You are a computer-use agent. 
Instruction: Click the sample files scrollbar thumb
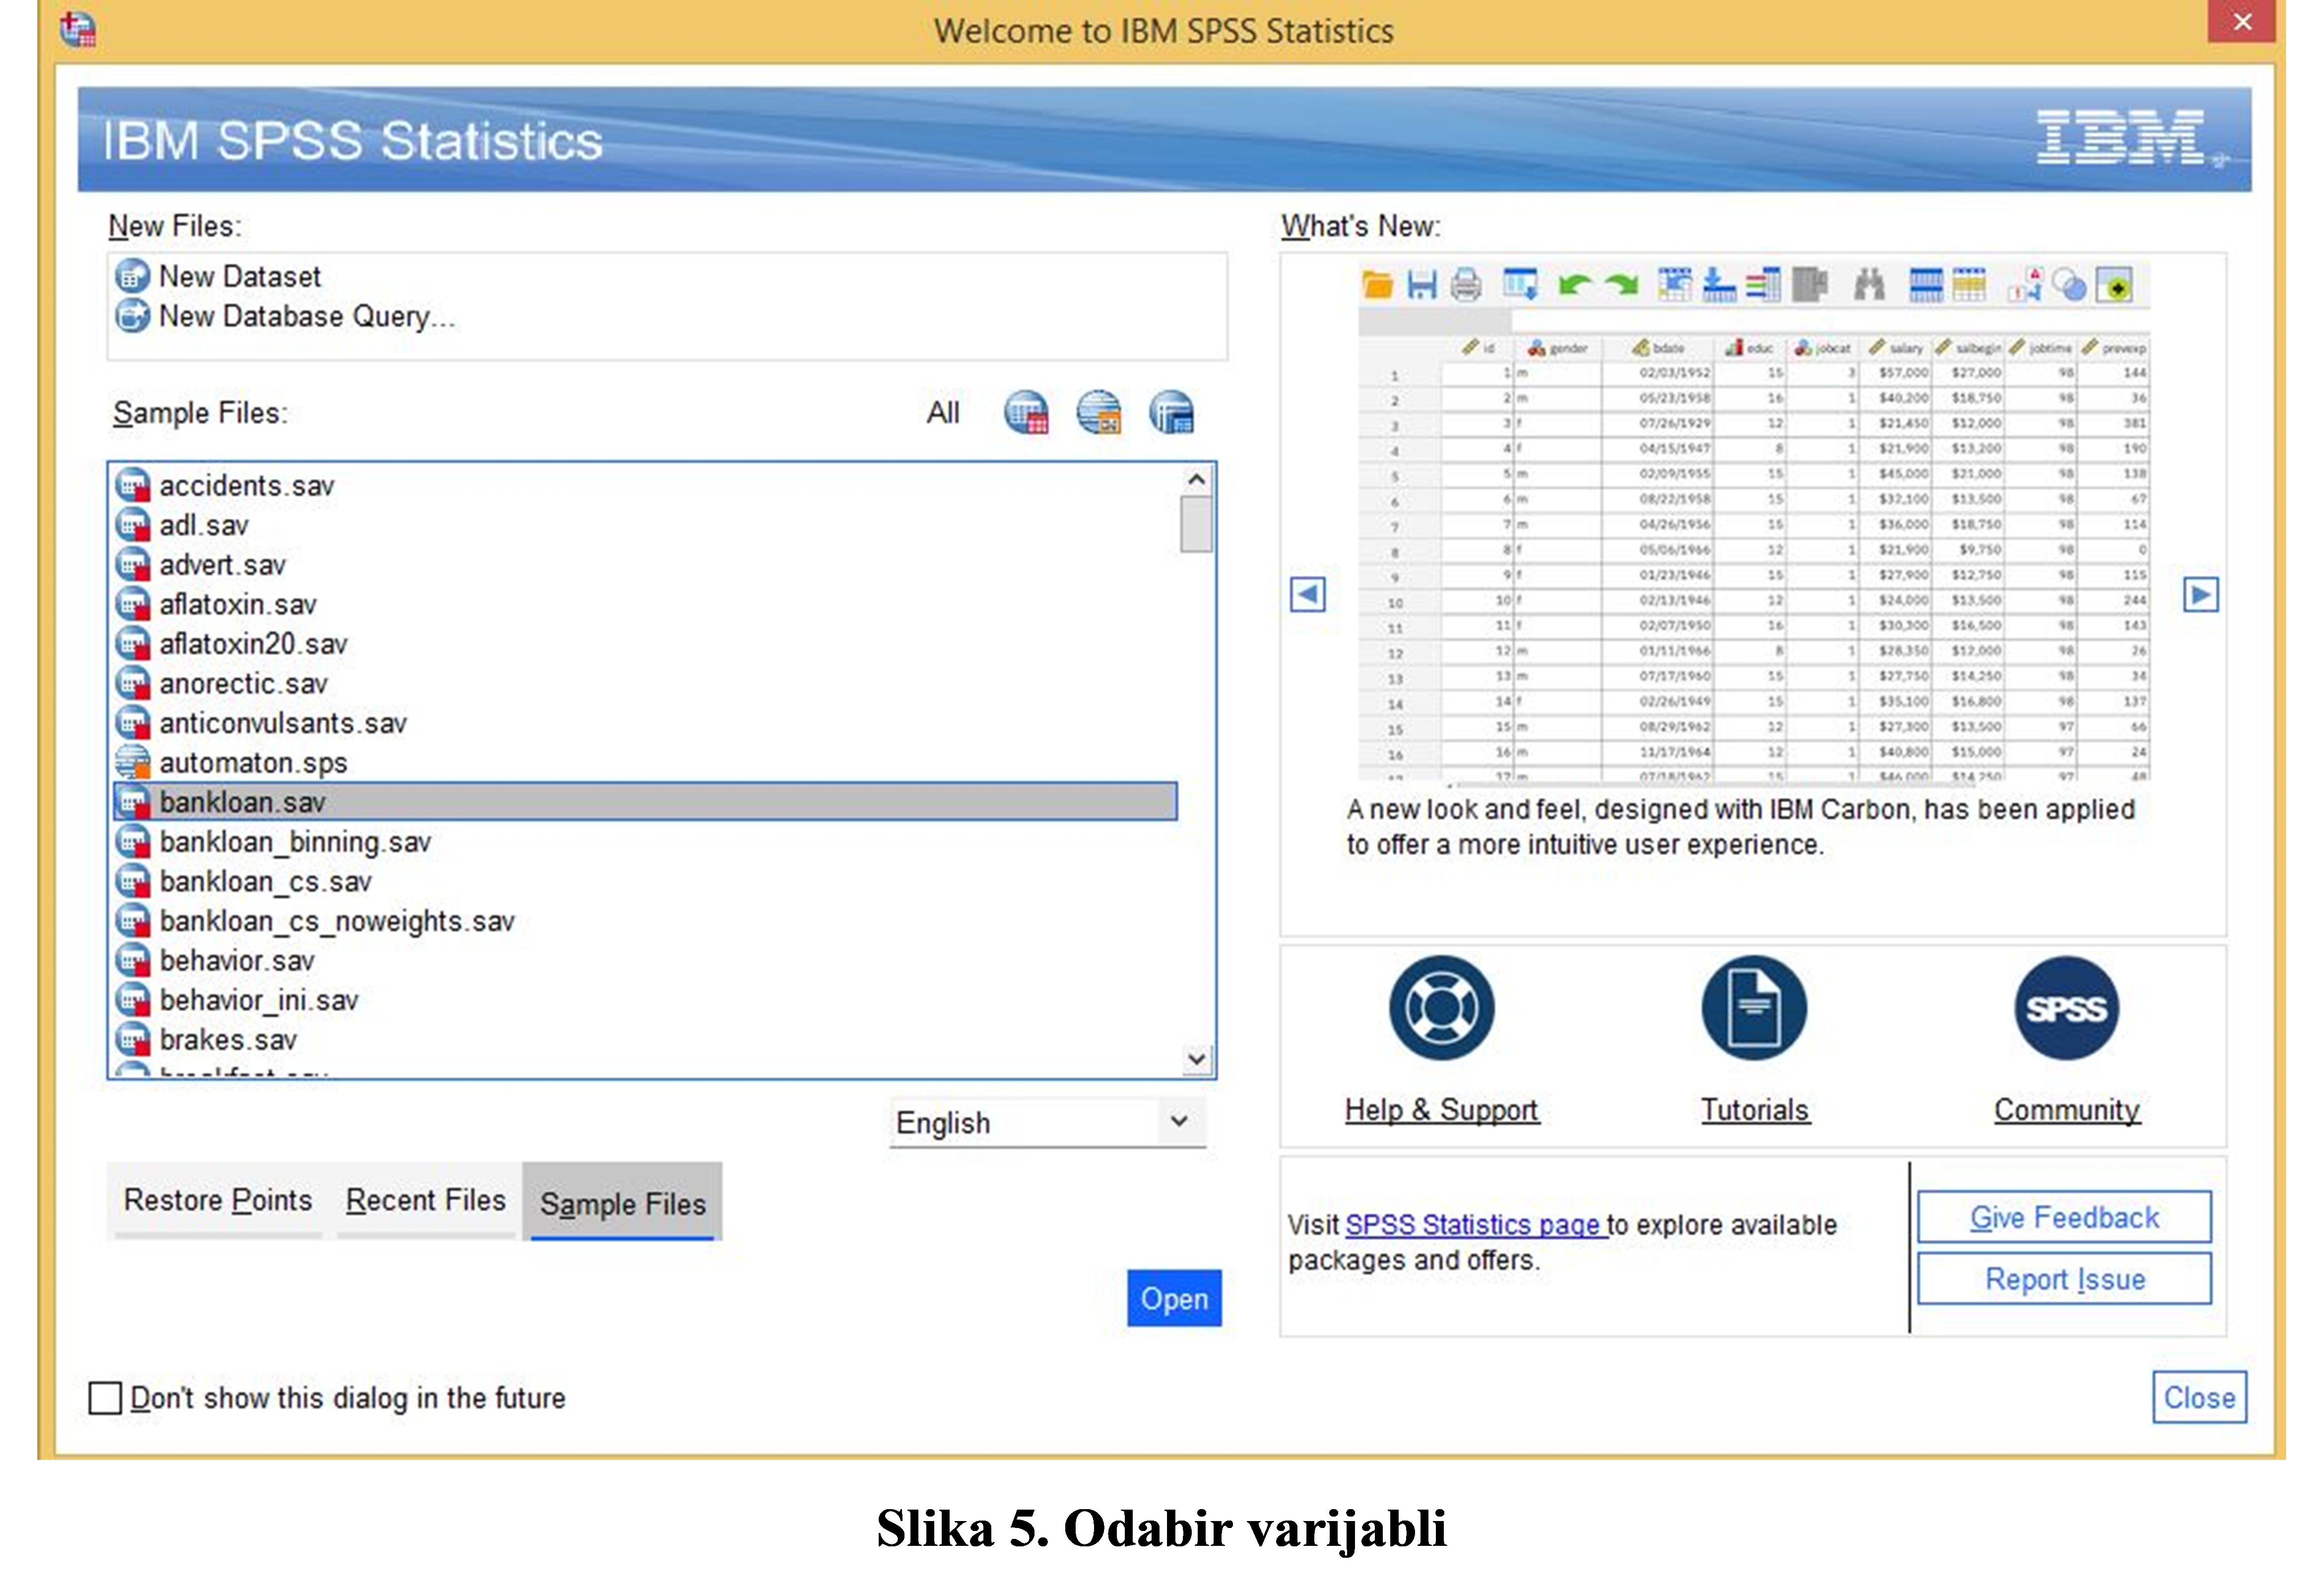point(1196,524)
